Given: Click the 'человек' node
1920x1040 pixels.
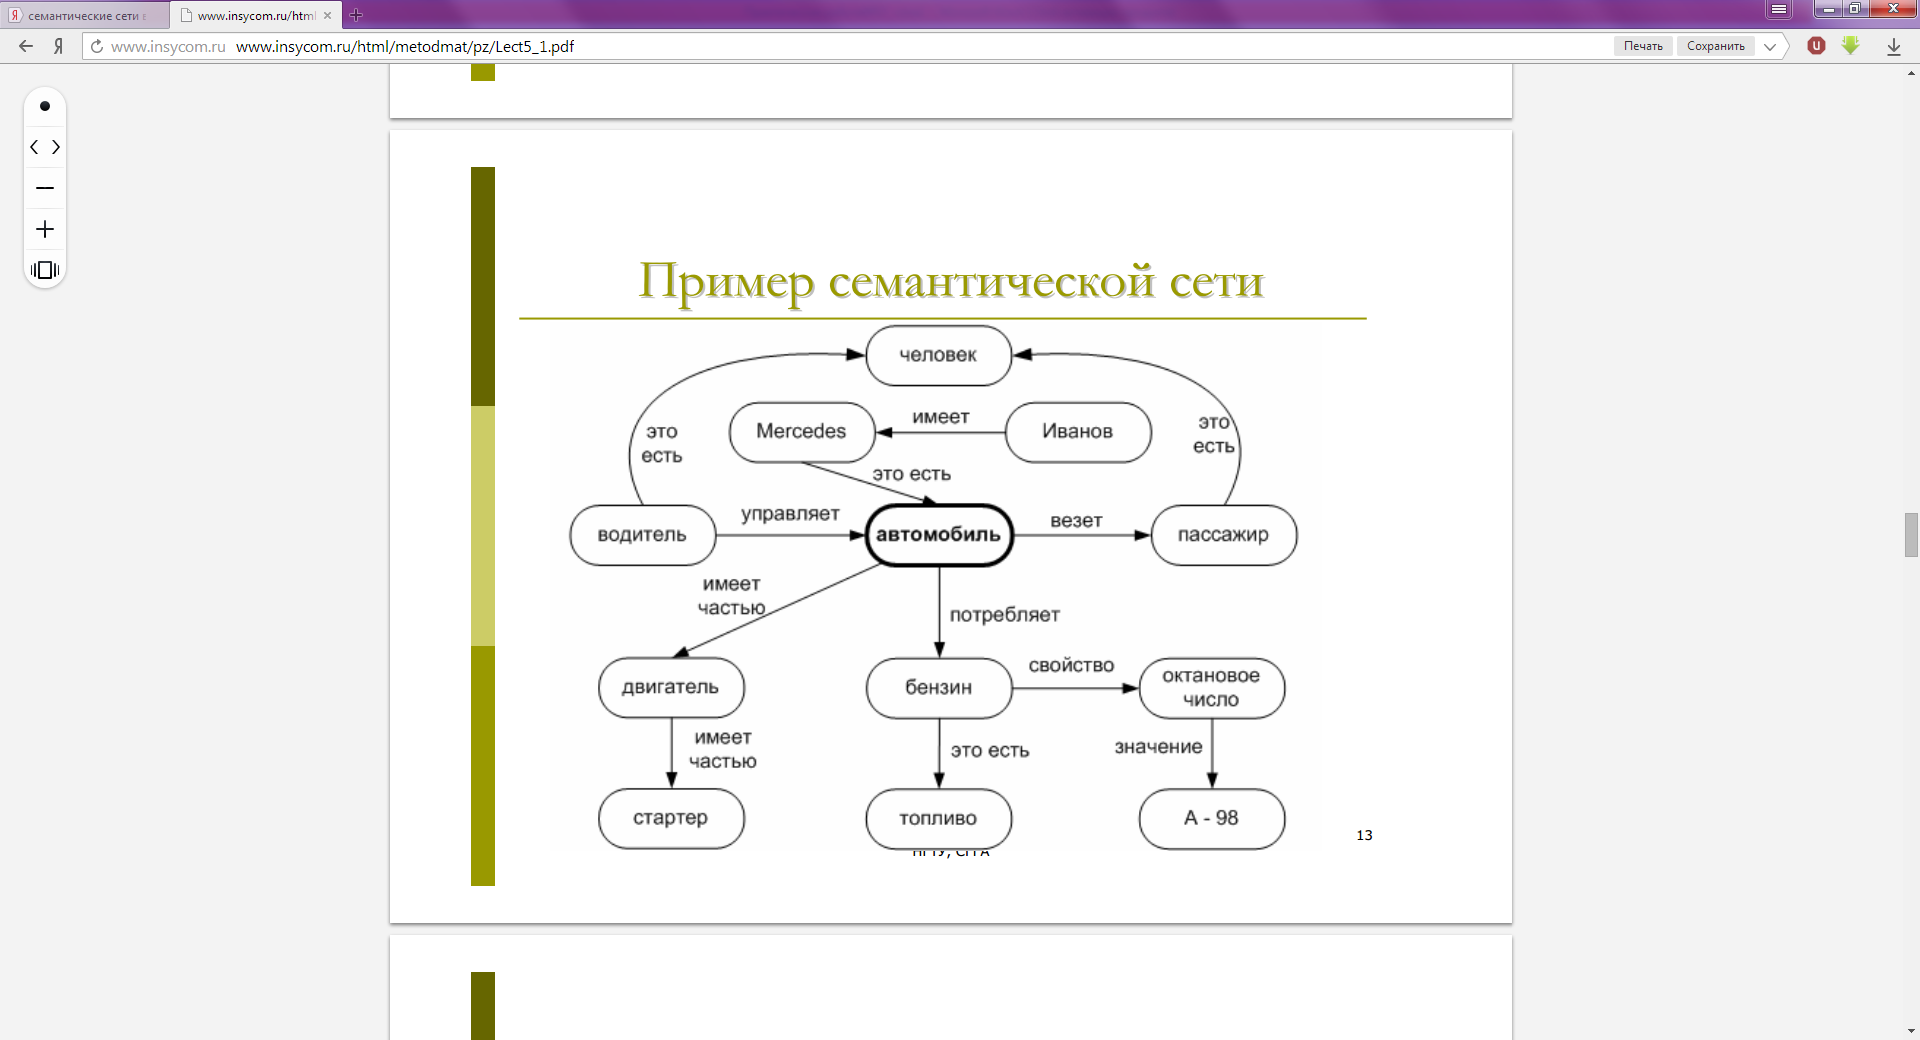Looking at the screenshot, I should [938, 355].
